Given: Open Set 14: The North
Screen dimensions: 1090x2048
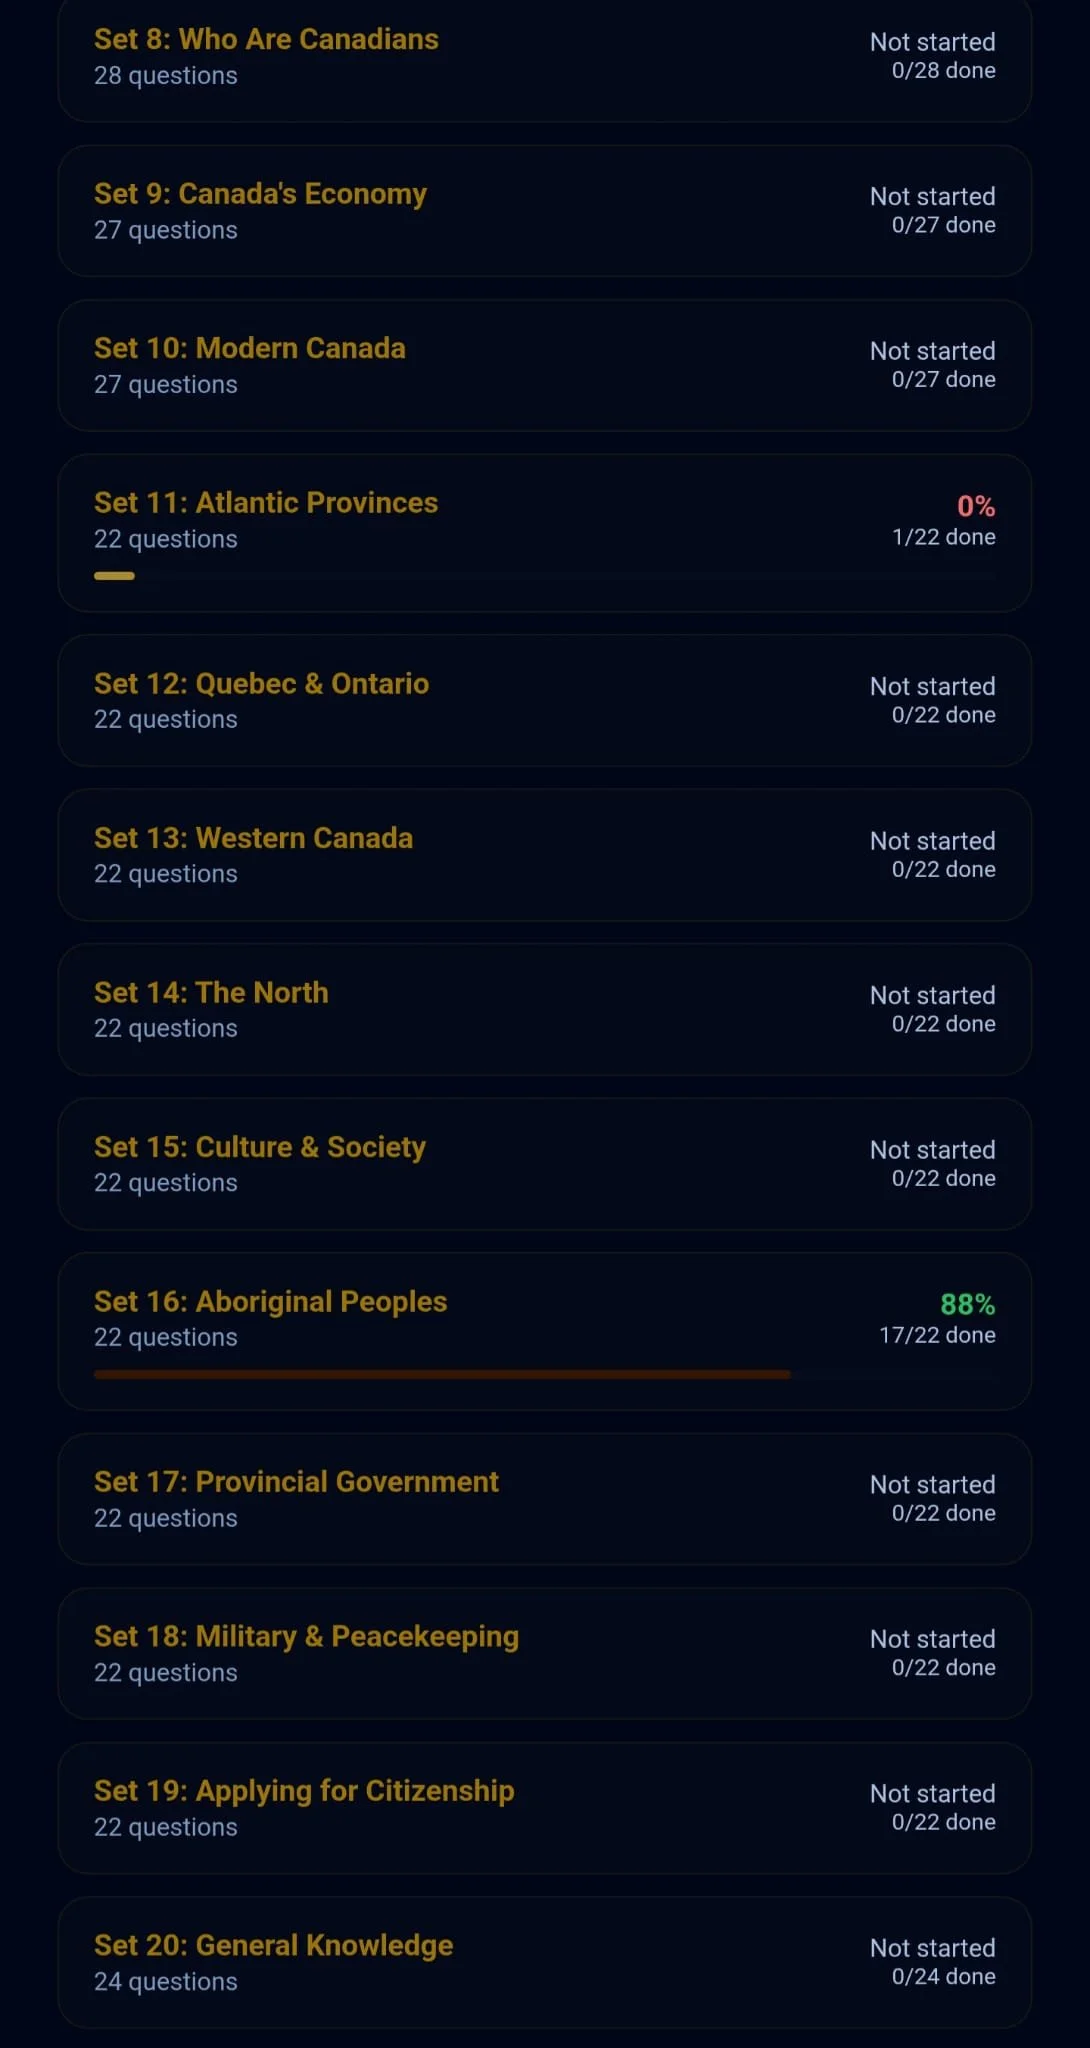Looking at the screenshot, I should (x=545, y=1010).
